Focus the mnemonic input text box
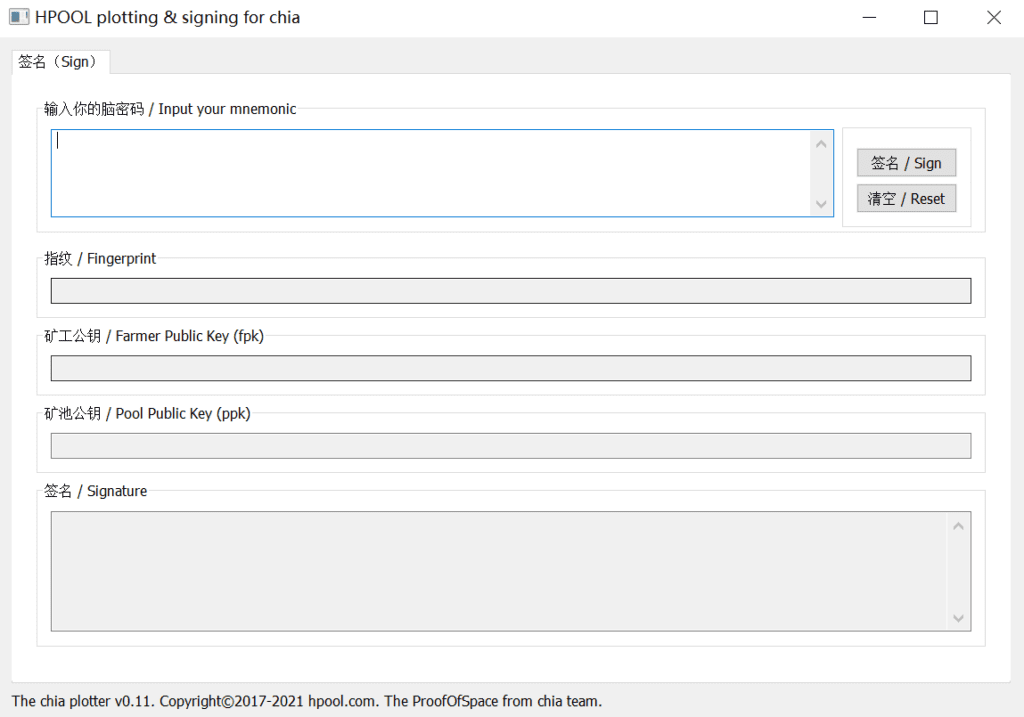1024x717 pixels. click(x=430, y=172)
